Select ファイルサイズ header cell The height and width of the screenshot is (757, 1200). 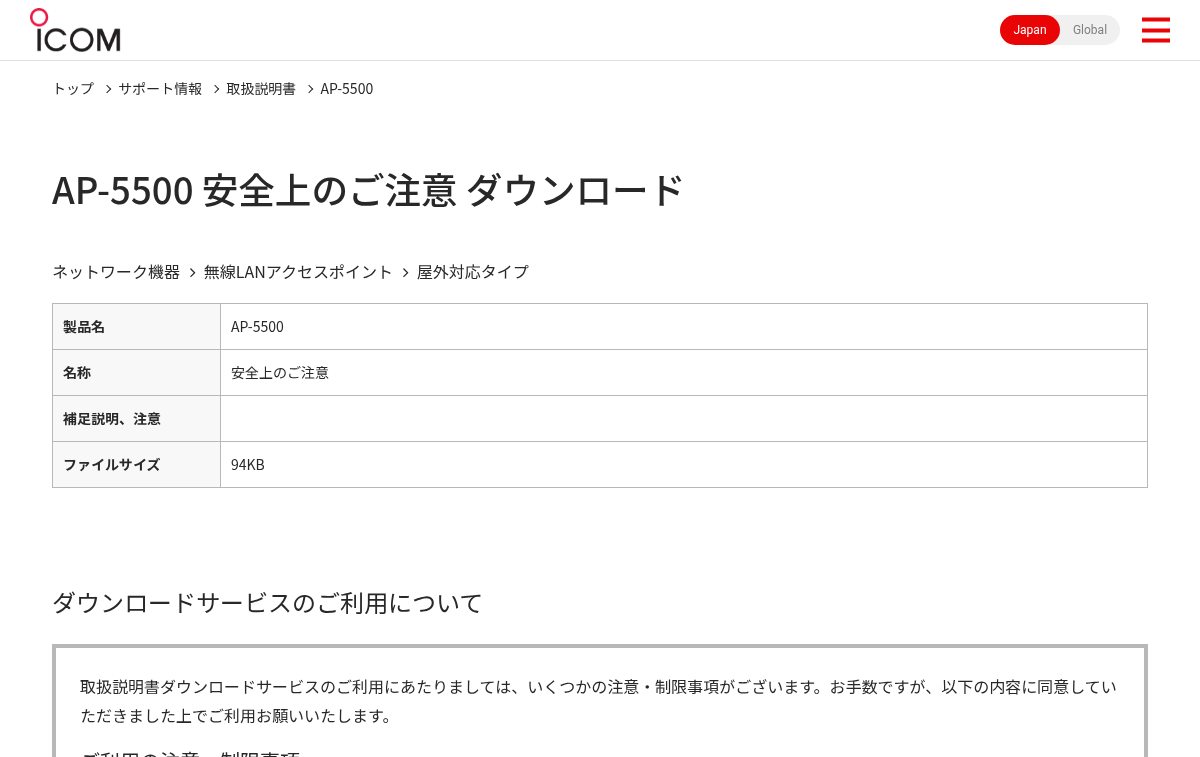(x=136, y=465)
